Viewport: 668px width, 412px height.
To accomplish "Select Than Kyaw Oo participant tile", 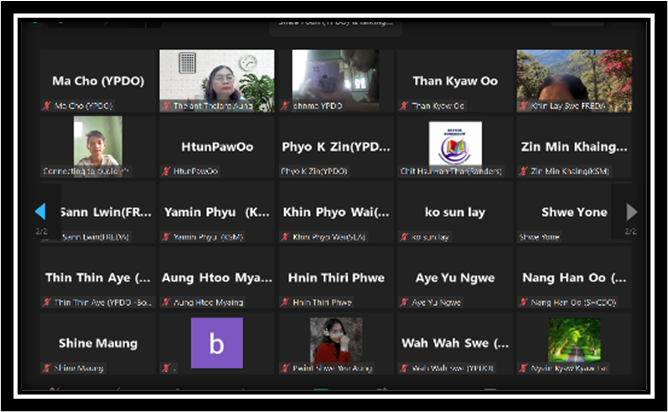I will click(x=455, y=81).
